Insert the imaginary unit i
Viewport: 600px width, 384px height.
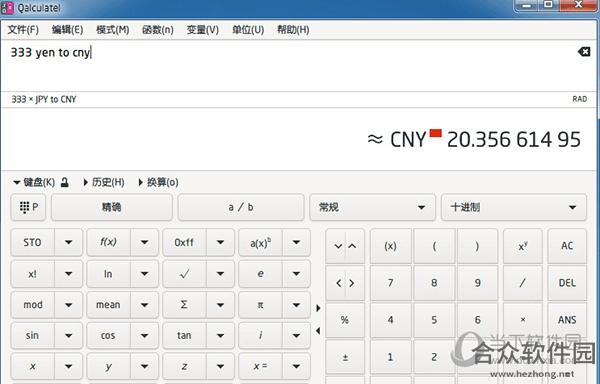(x=260, y=335)
